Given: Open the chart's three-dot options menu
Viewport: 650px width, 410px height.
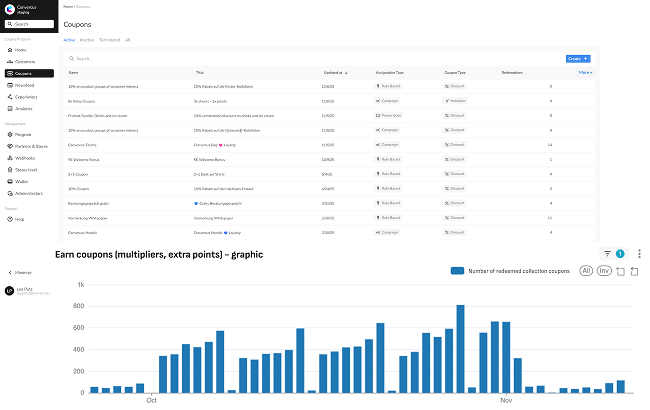Looking at the screenshot, I should tap(639, 254).
